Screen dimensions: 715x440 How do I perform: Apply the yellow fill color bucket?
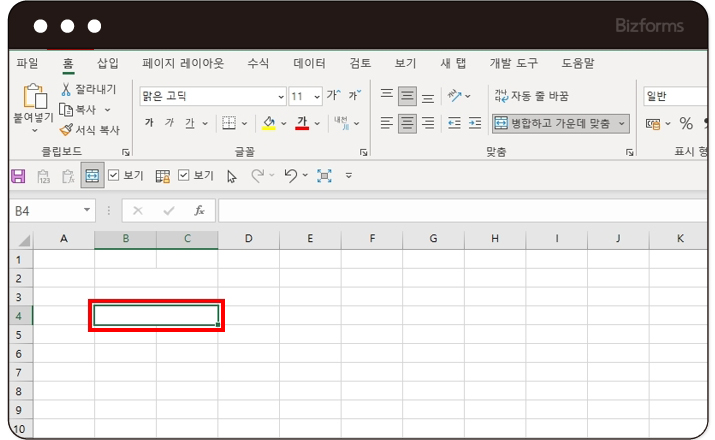pyautogui.click(x=269, y=123)
